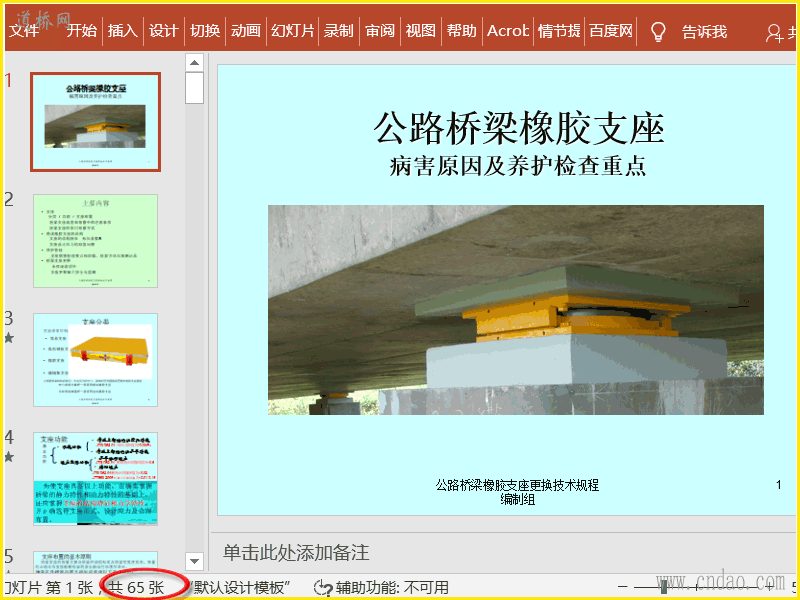Click animation star icon beside slide 3
This screenshot has height=600, width=800.
[x=9, y=338]
